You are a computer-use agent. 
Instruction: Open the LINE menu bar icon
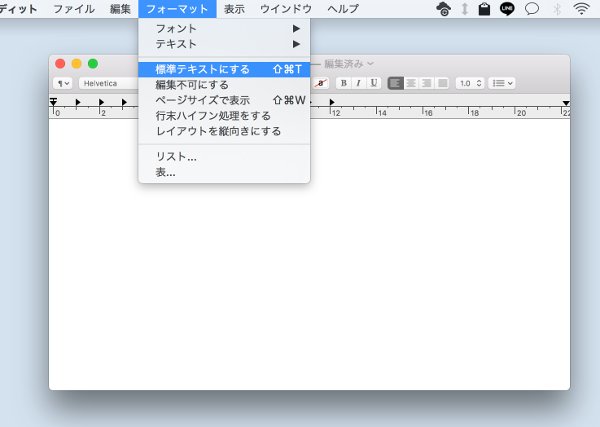click(507, 9)
